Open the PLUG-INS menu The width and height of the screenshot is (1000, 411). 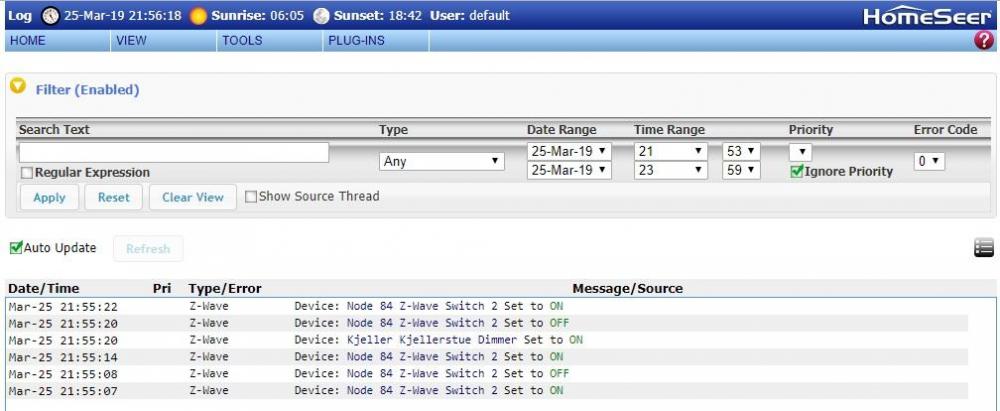point(355,41)
